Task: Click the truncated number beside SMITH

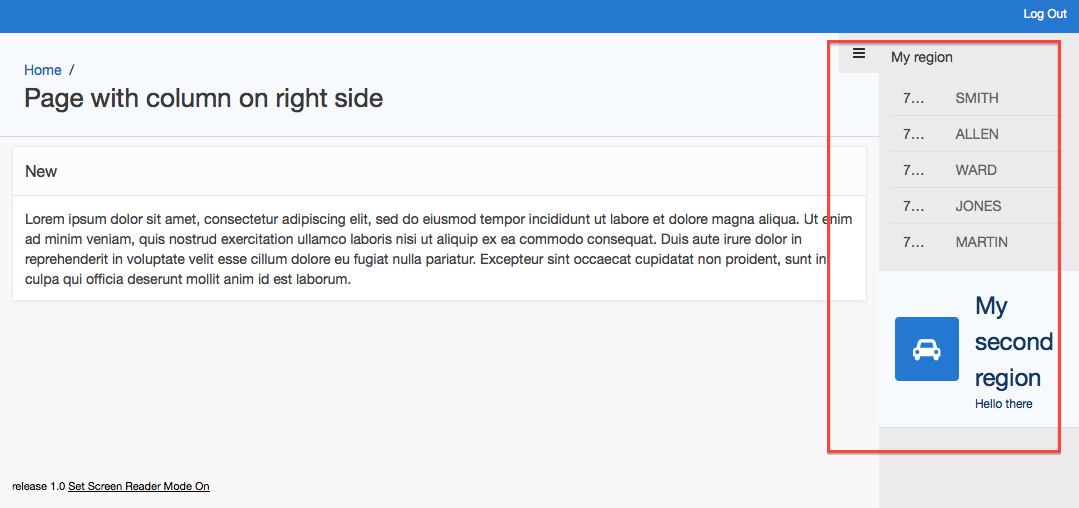Action: coord(914,98)
